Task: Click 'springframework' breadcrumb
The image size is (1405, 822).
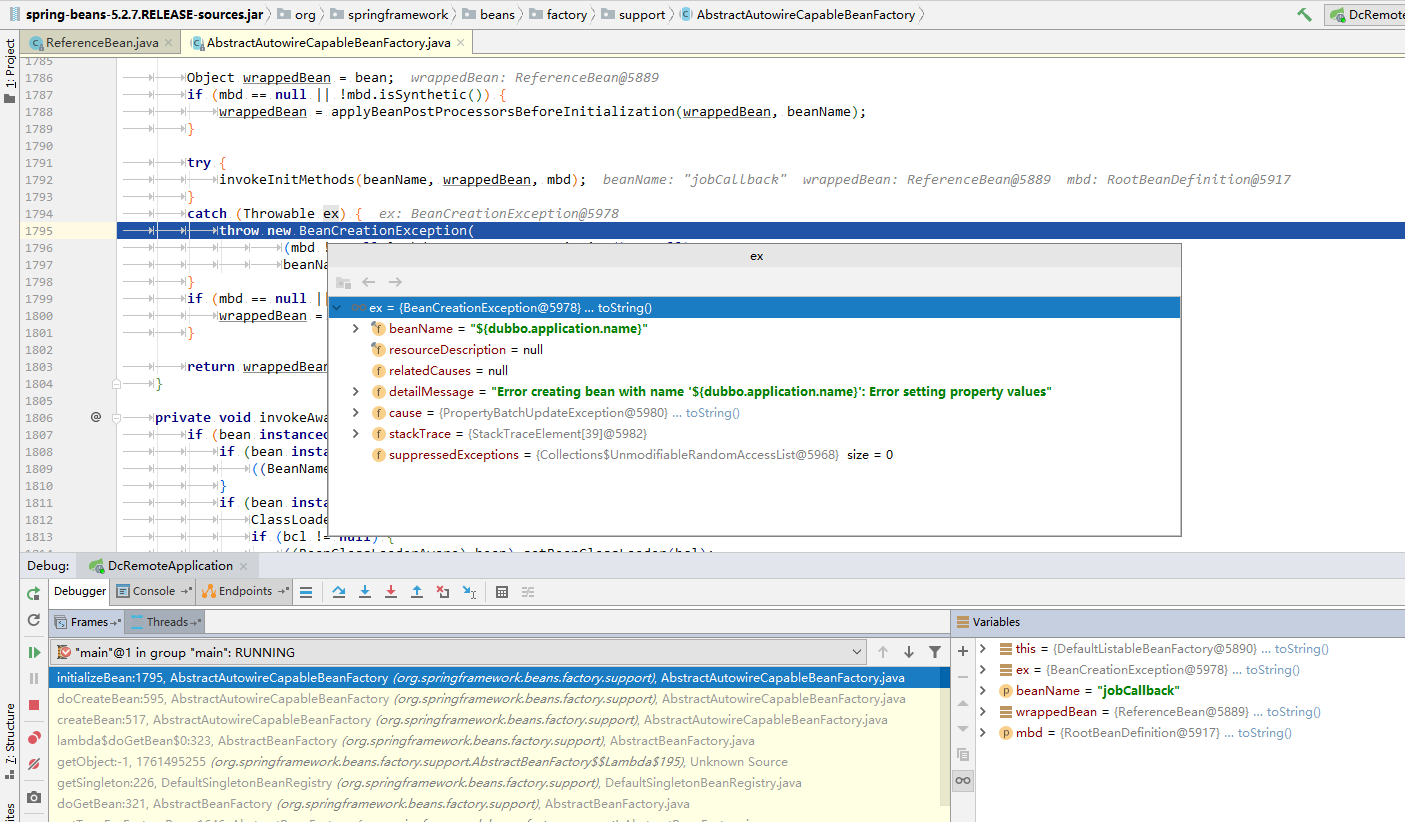Action: (390, 14)
